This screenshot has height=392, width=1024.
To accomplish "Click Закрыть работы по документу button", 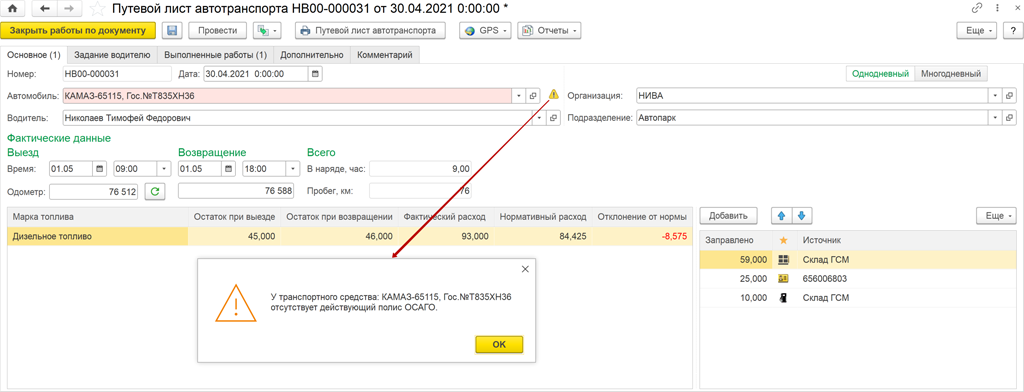I will tap(78, 31).
